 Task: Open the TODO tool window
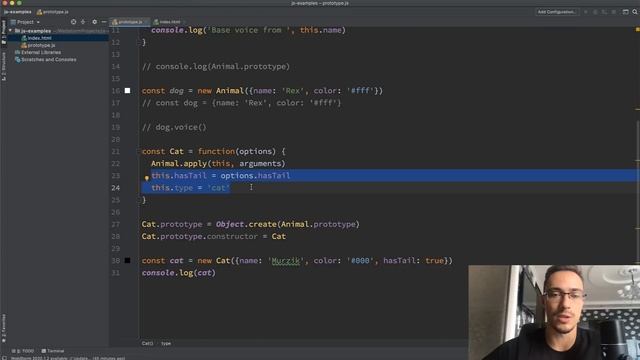[23, 351]
